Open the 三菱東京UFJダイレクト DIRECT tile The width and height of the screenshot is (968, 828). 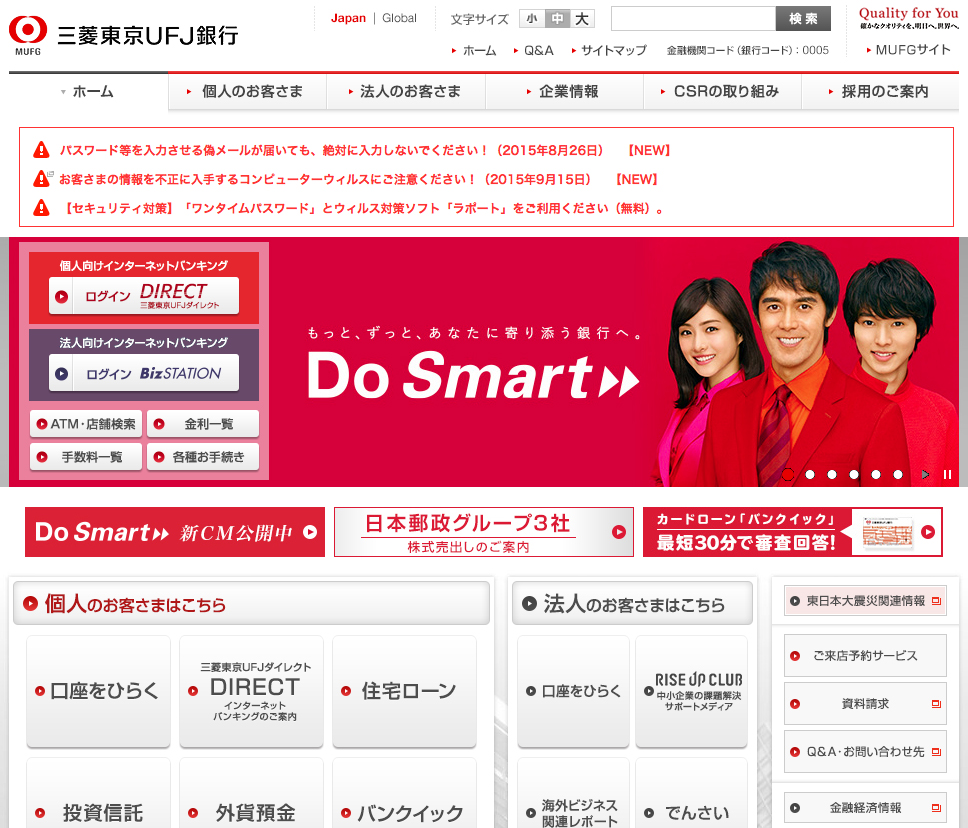[251, 691]
